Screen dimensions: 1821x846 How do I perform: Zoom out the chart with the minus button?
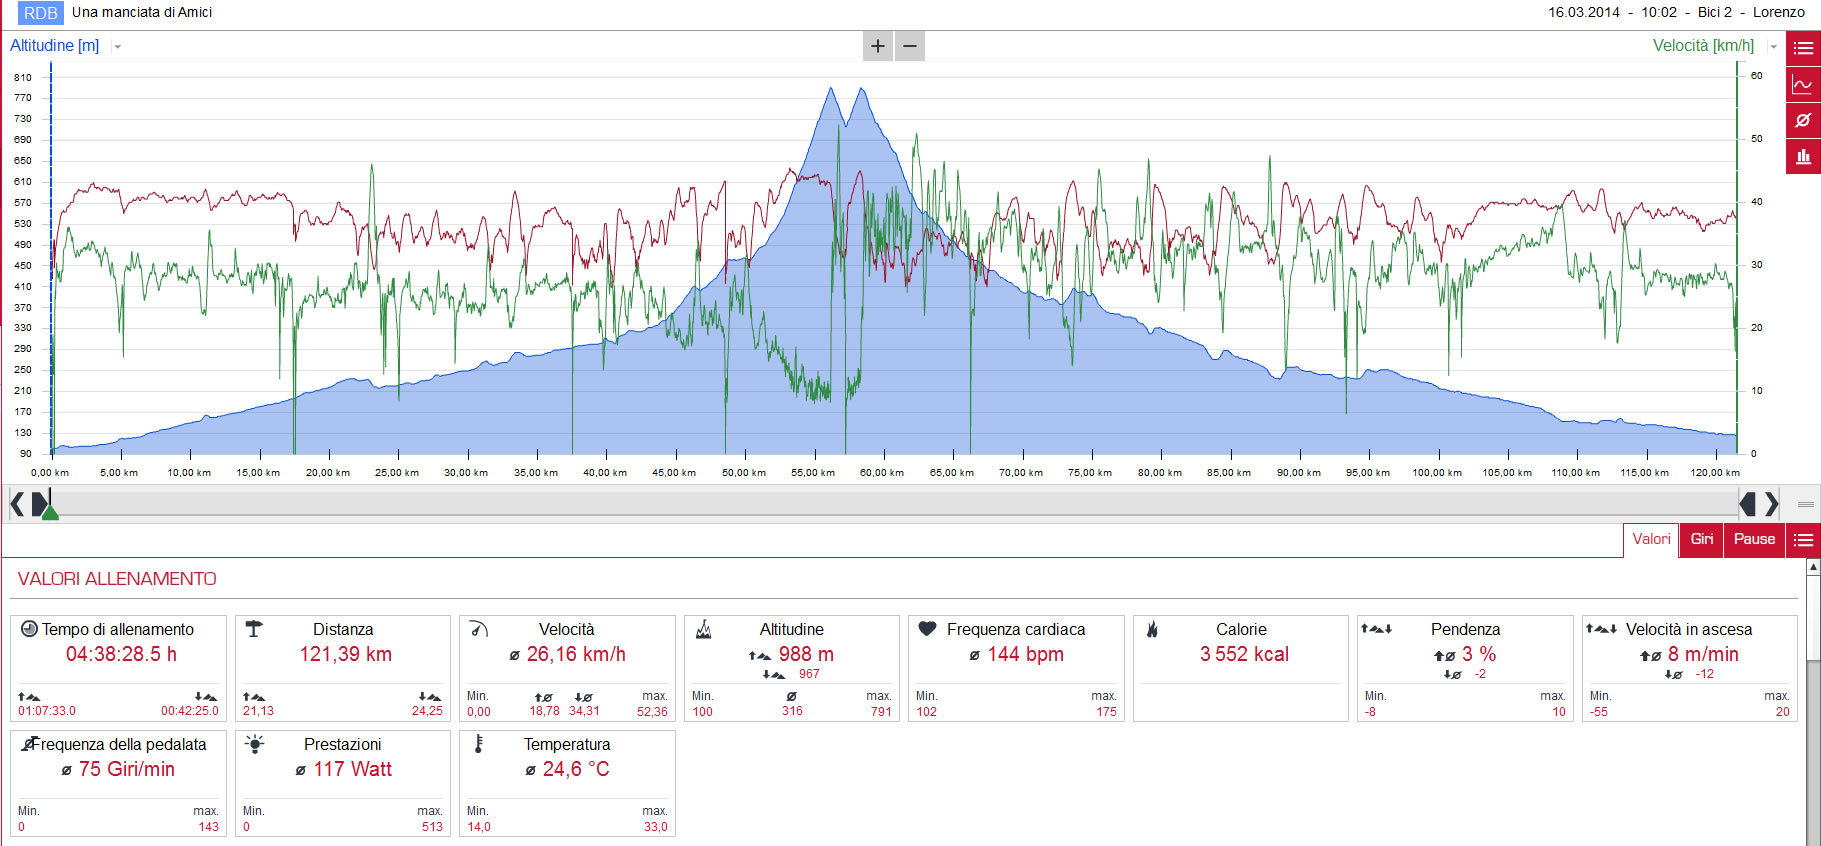910,46
